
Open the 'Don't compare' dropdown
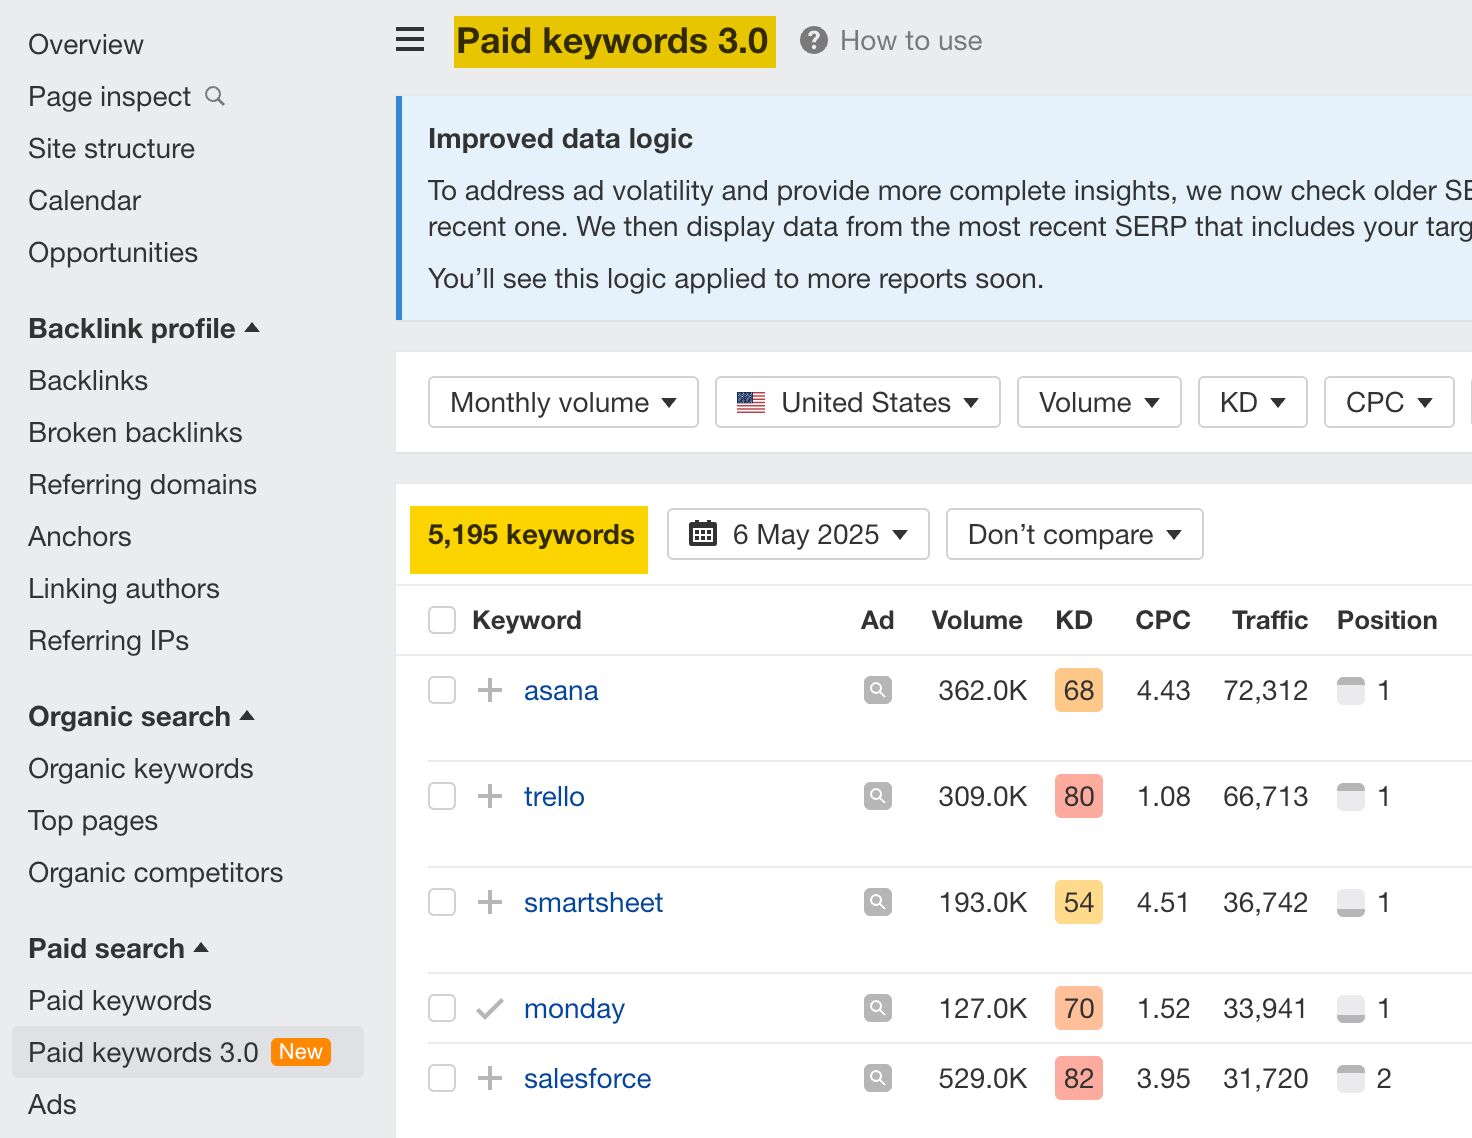(x=1073, y=534)
